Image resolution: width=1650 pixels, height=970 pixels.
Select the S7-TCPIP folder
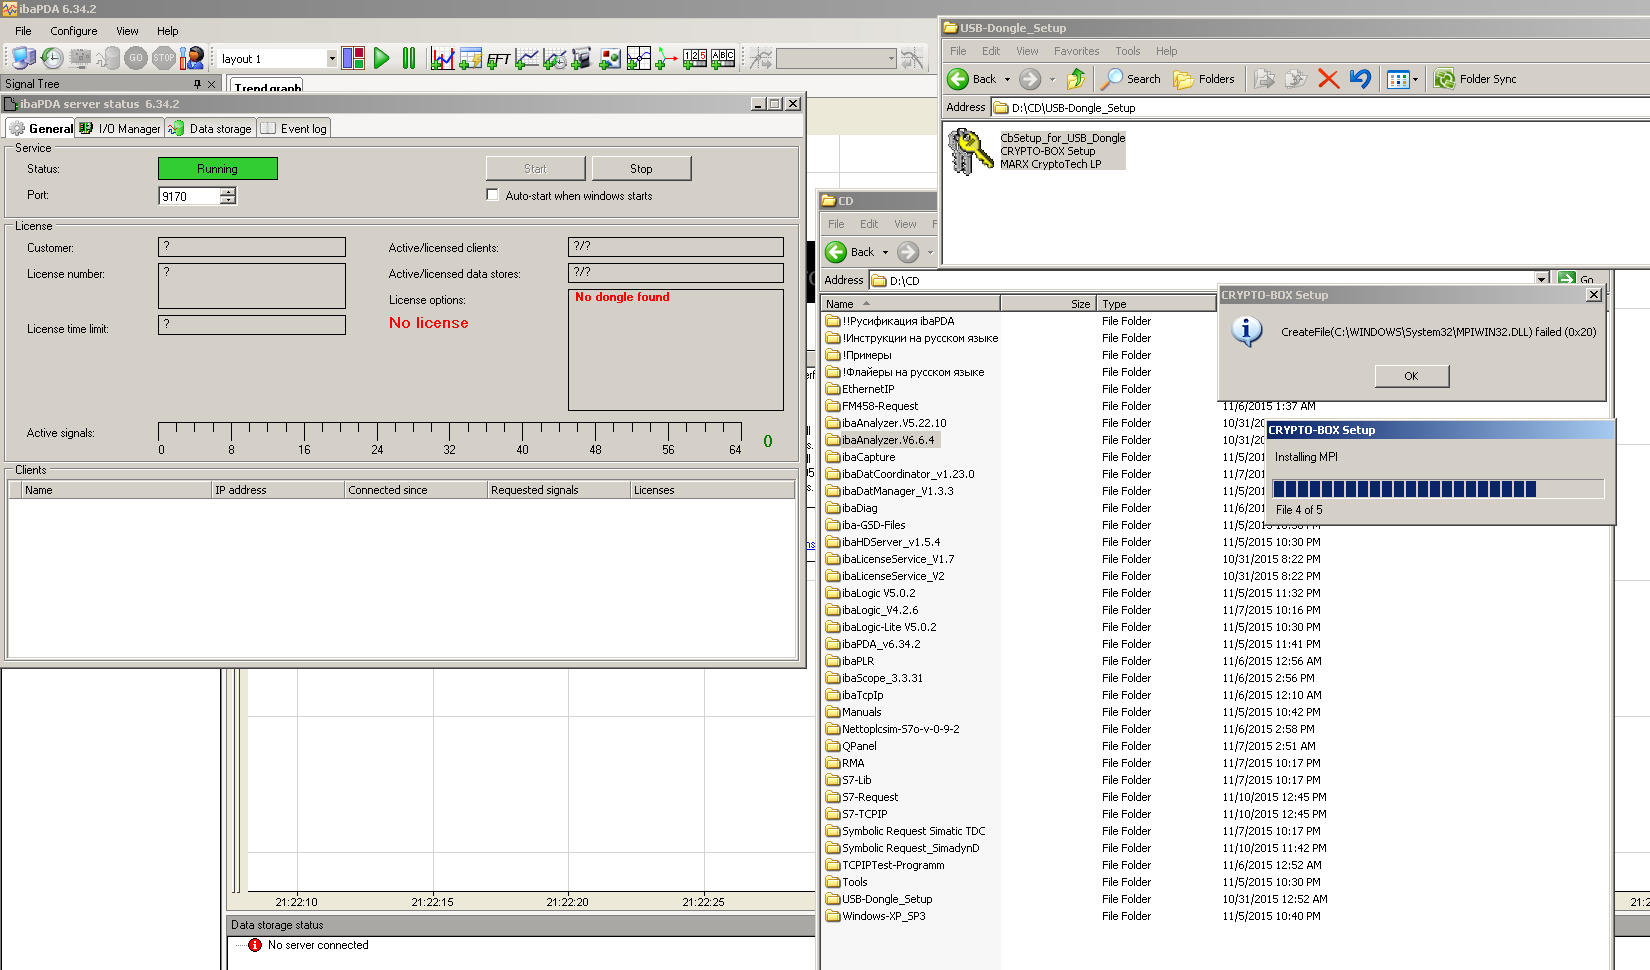tap(857, 814)
